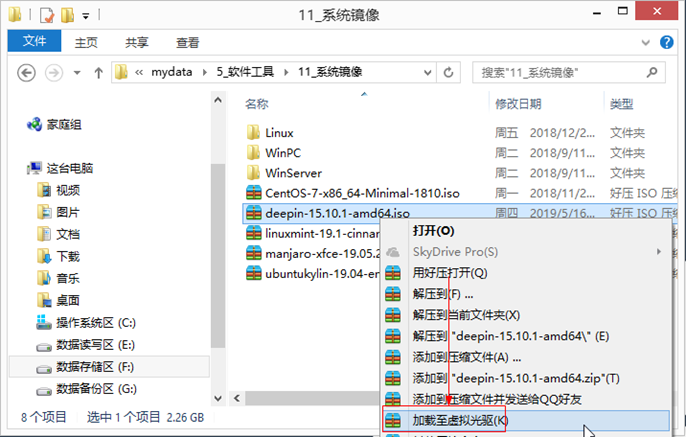The height and width of the screenshot is (437, 686).
Task: Select 用好压打开(Q) menu entry
Action: 450,272
